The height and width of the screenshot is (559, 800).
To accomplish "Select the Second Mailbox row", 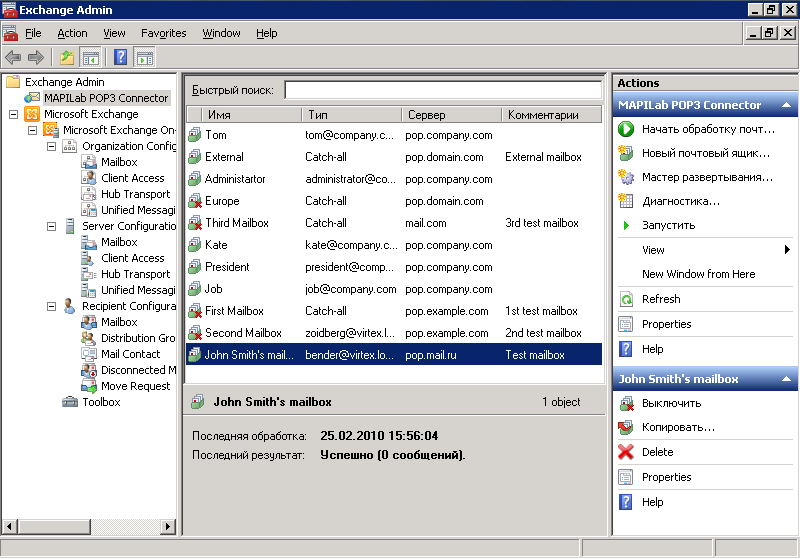I will pos(394,333).
